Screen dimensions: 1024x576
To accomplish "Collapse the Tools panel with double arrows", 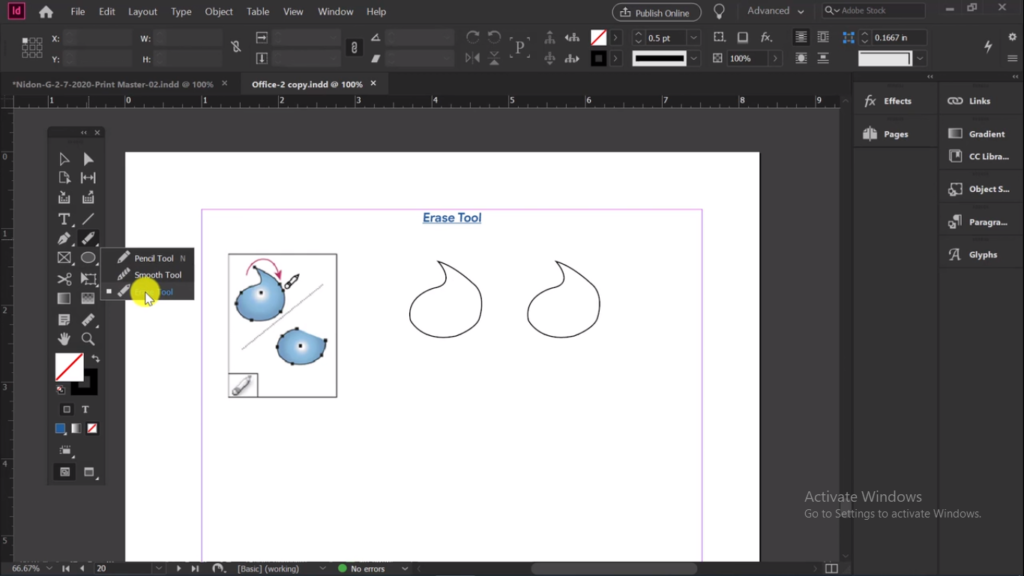I will coord(84,133).
